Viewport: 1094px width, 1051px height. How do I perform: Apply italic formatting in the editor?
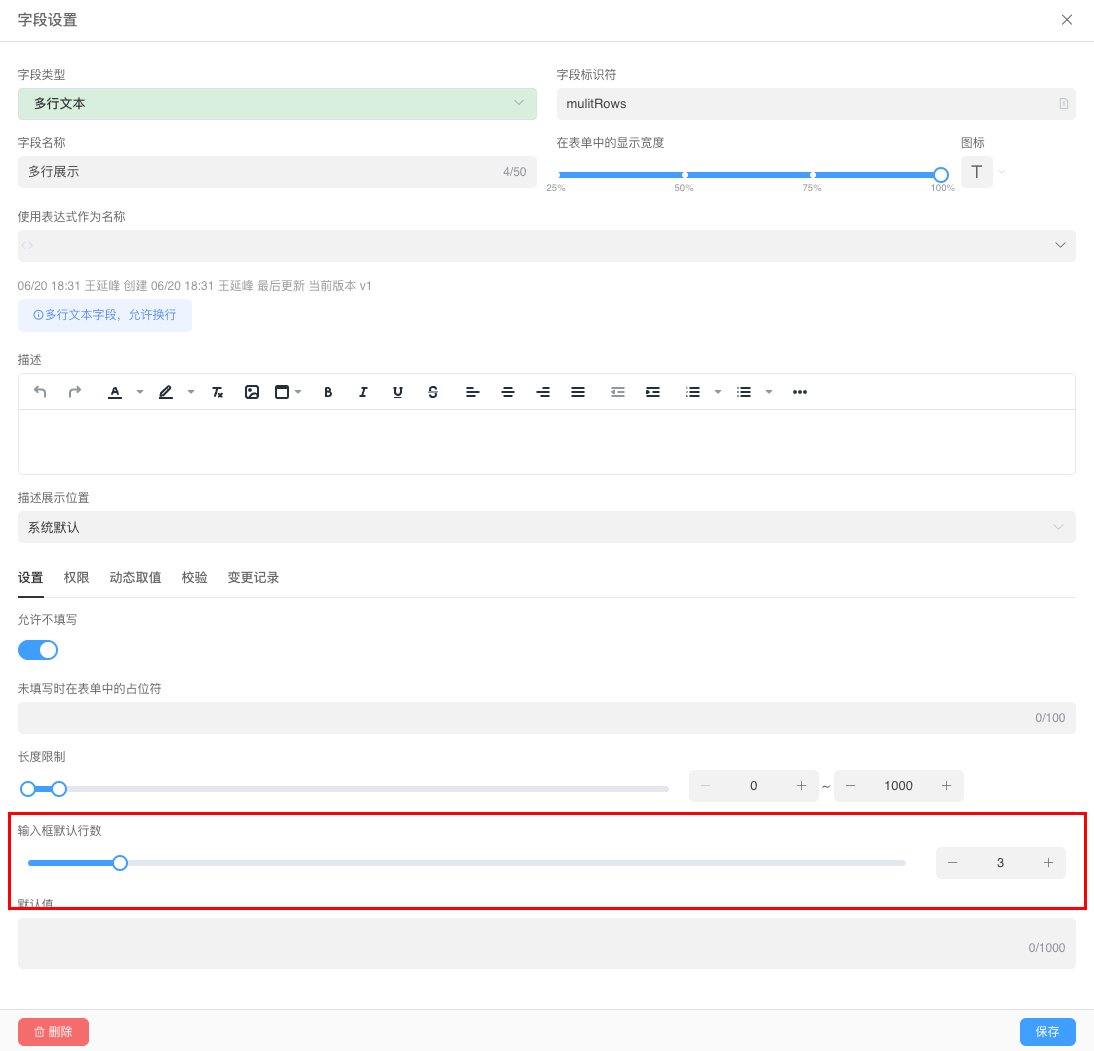click(x=363, y=392)
